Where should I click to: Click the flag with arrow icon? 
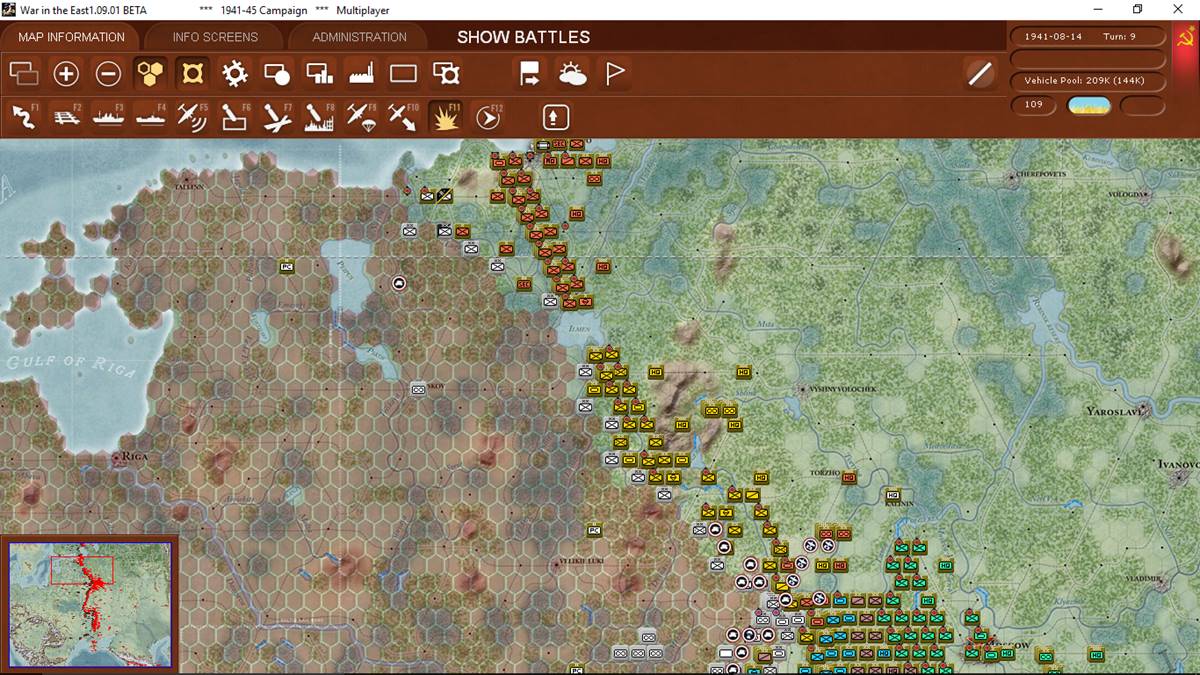point(530,73)
